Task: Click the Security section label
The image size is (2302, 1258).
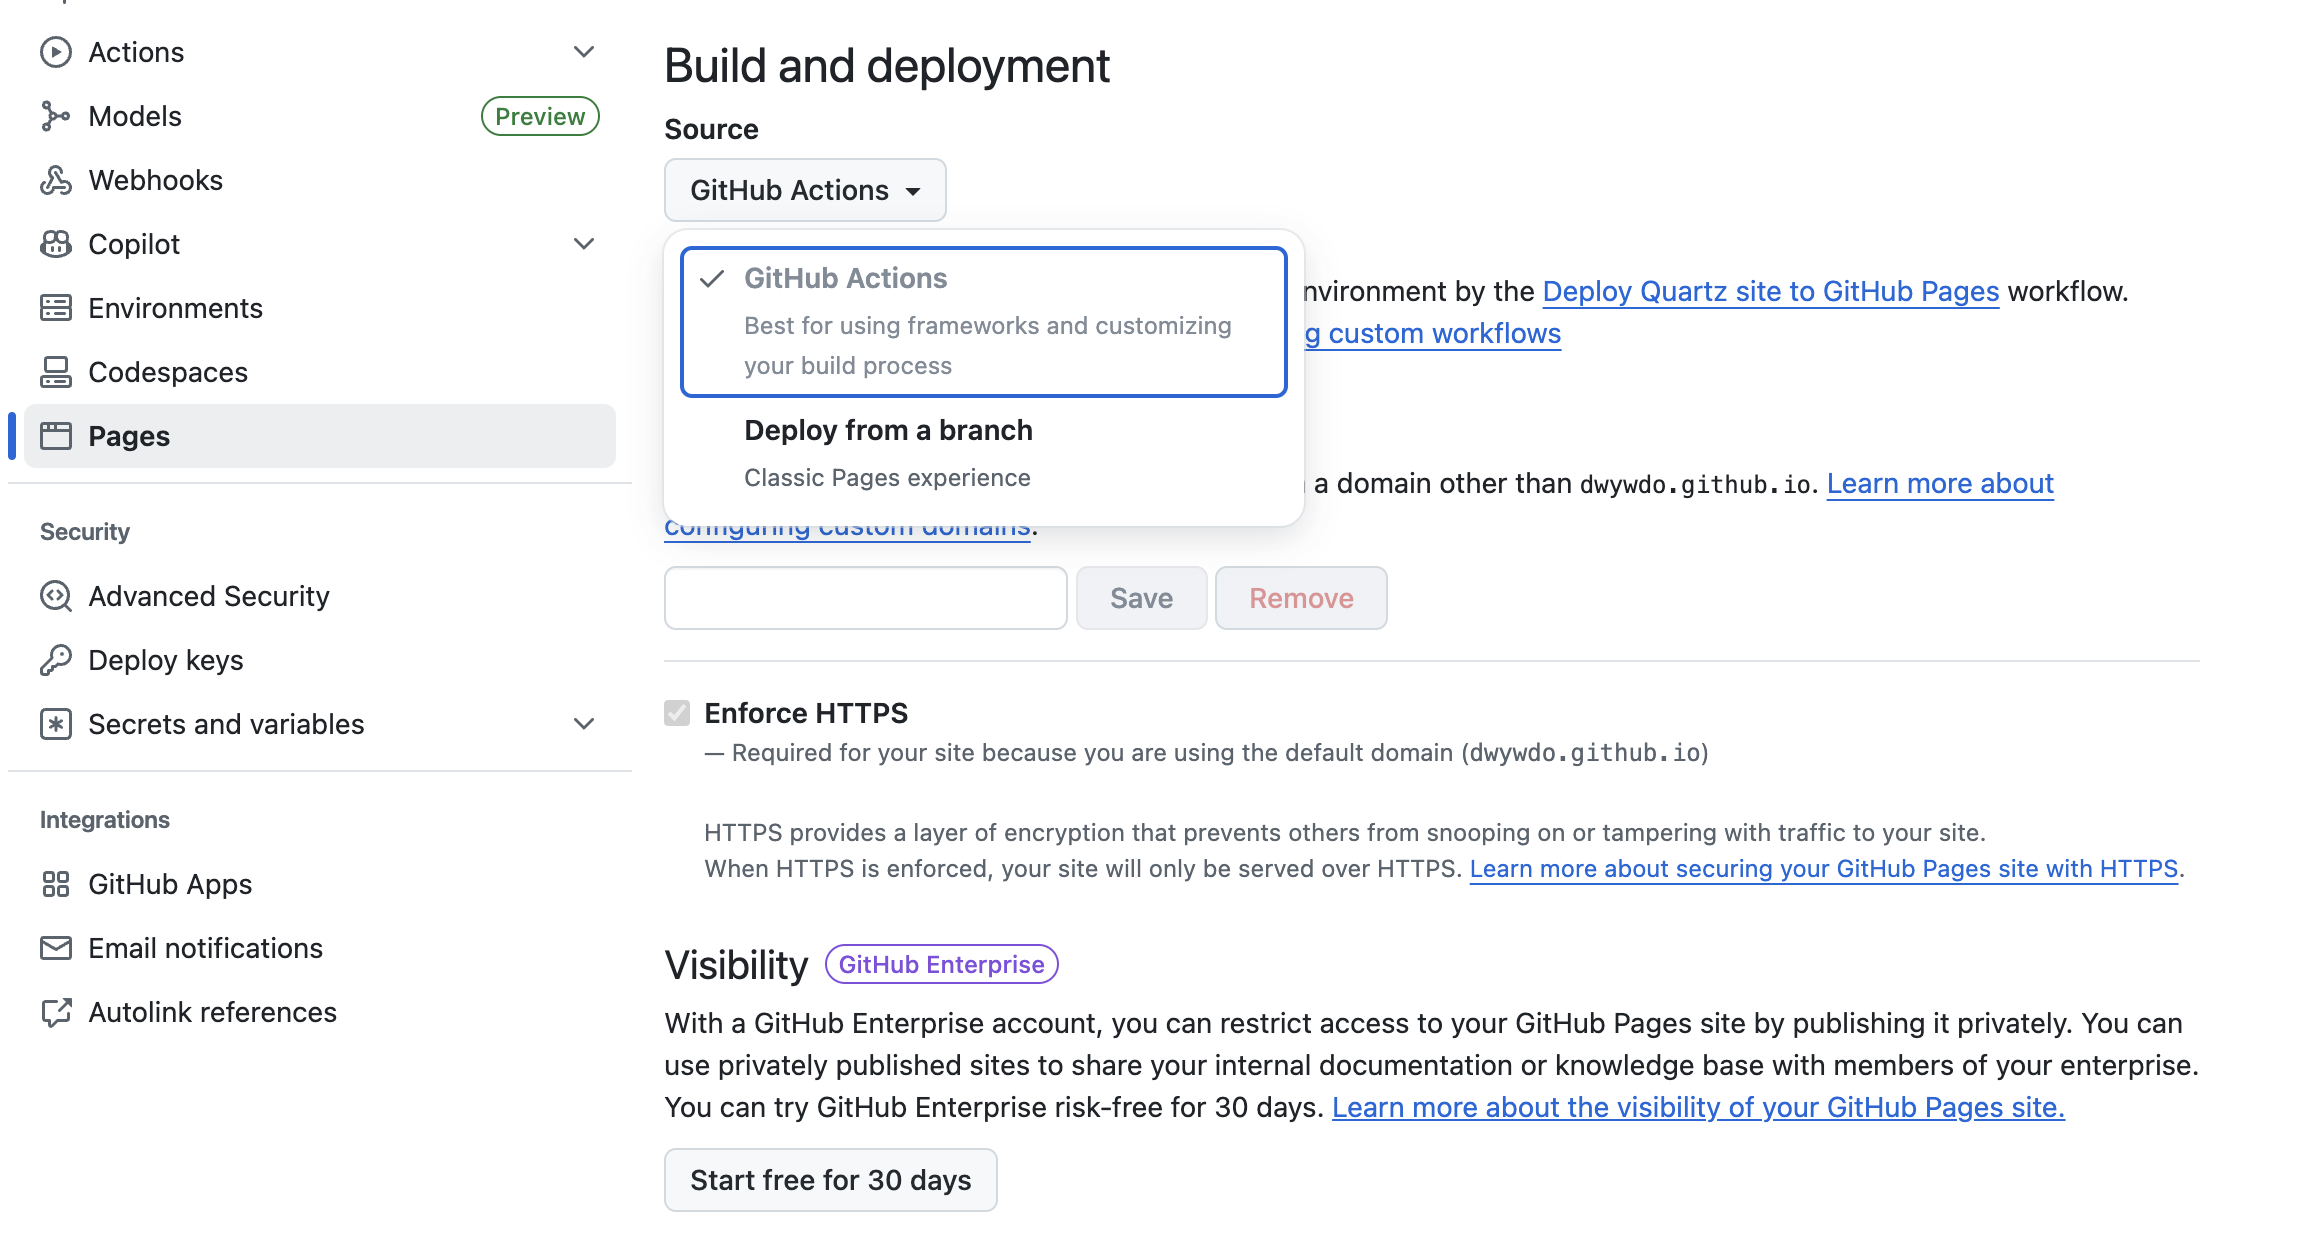Action: (85, 532)
